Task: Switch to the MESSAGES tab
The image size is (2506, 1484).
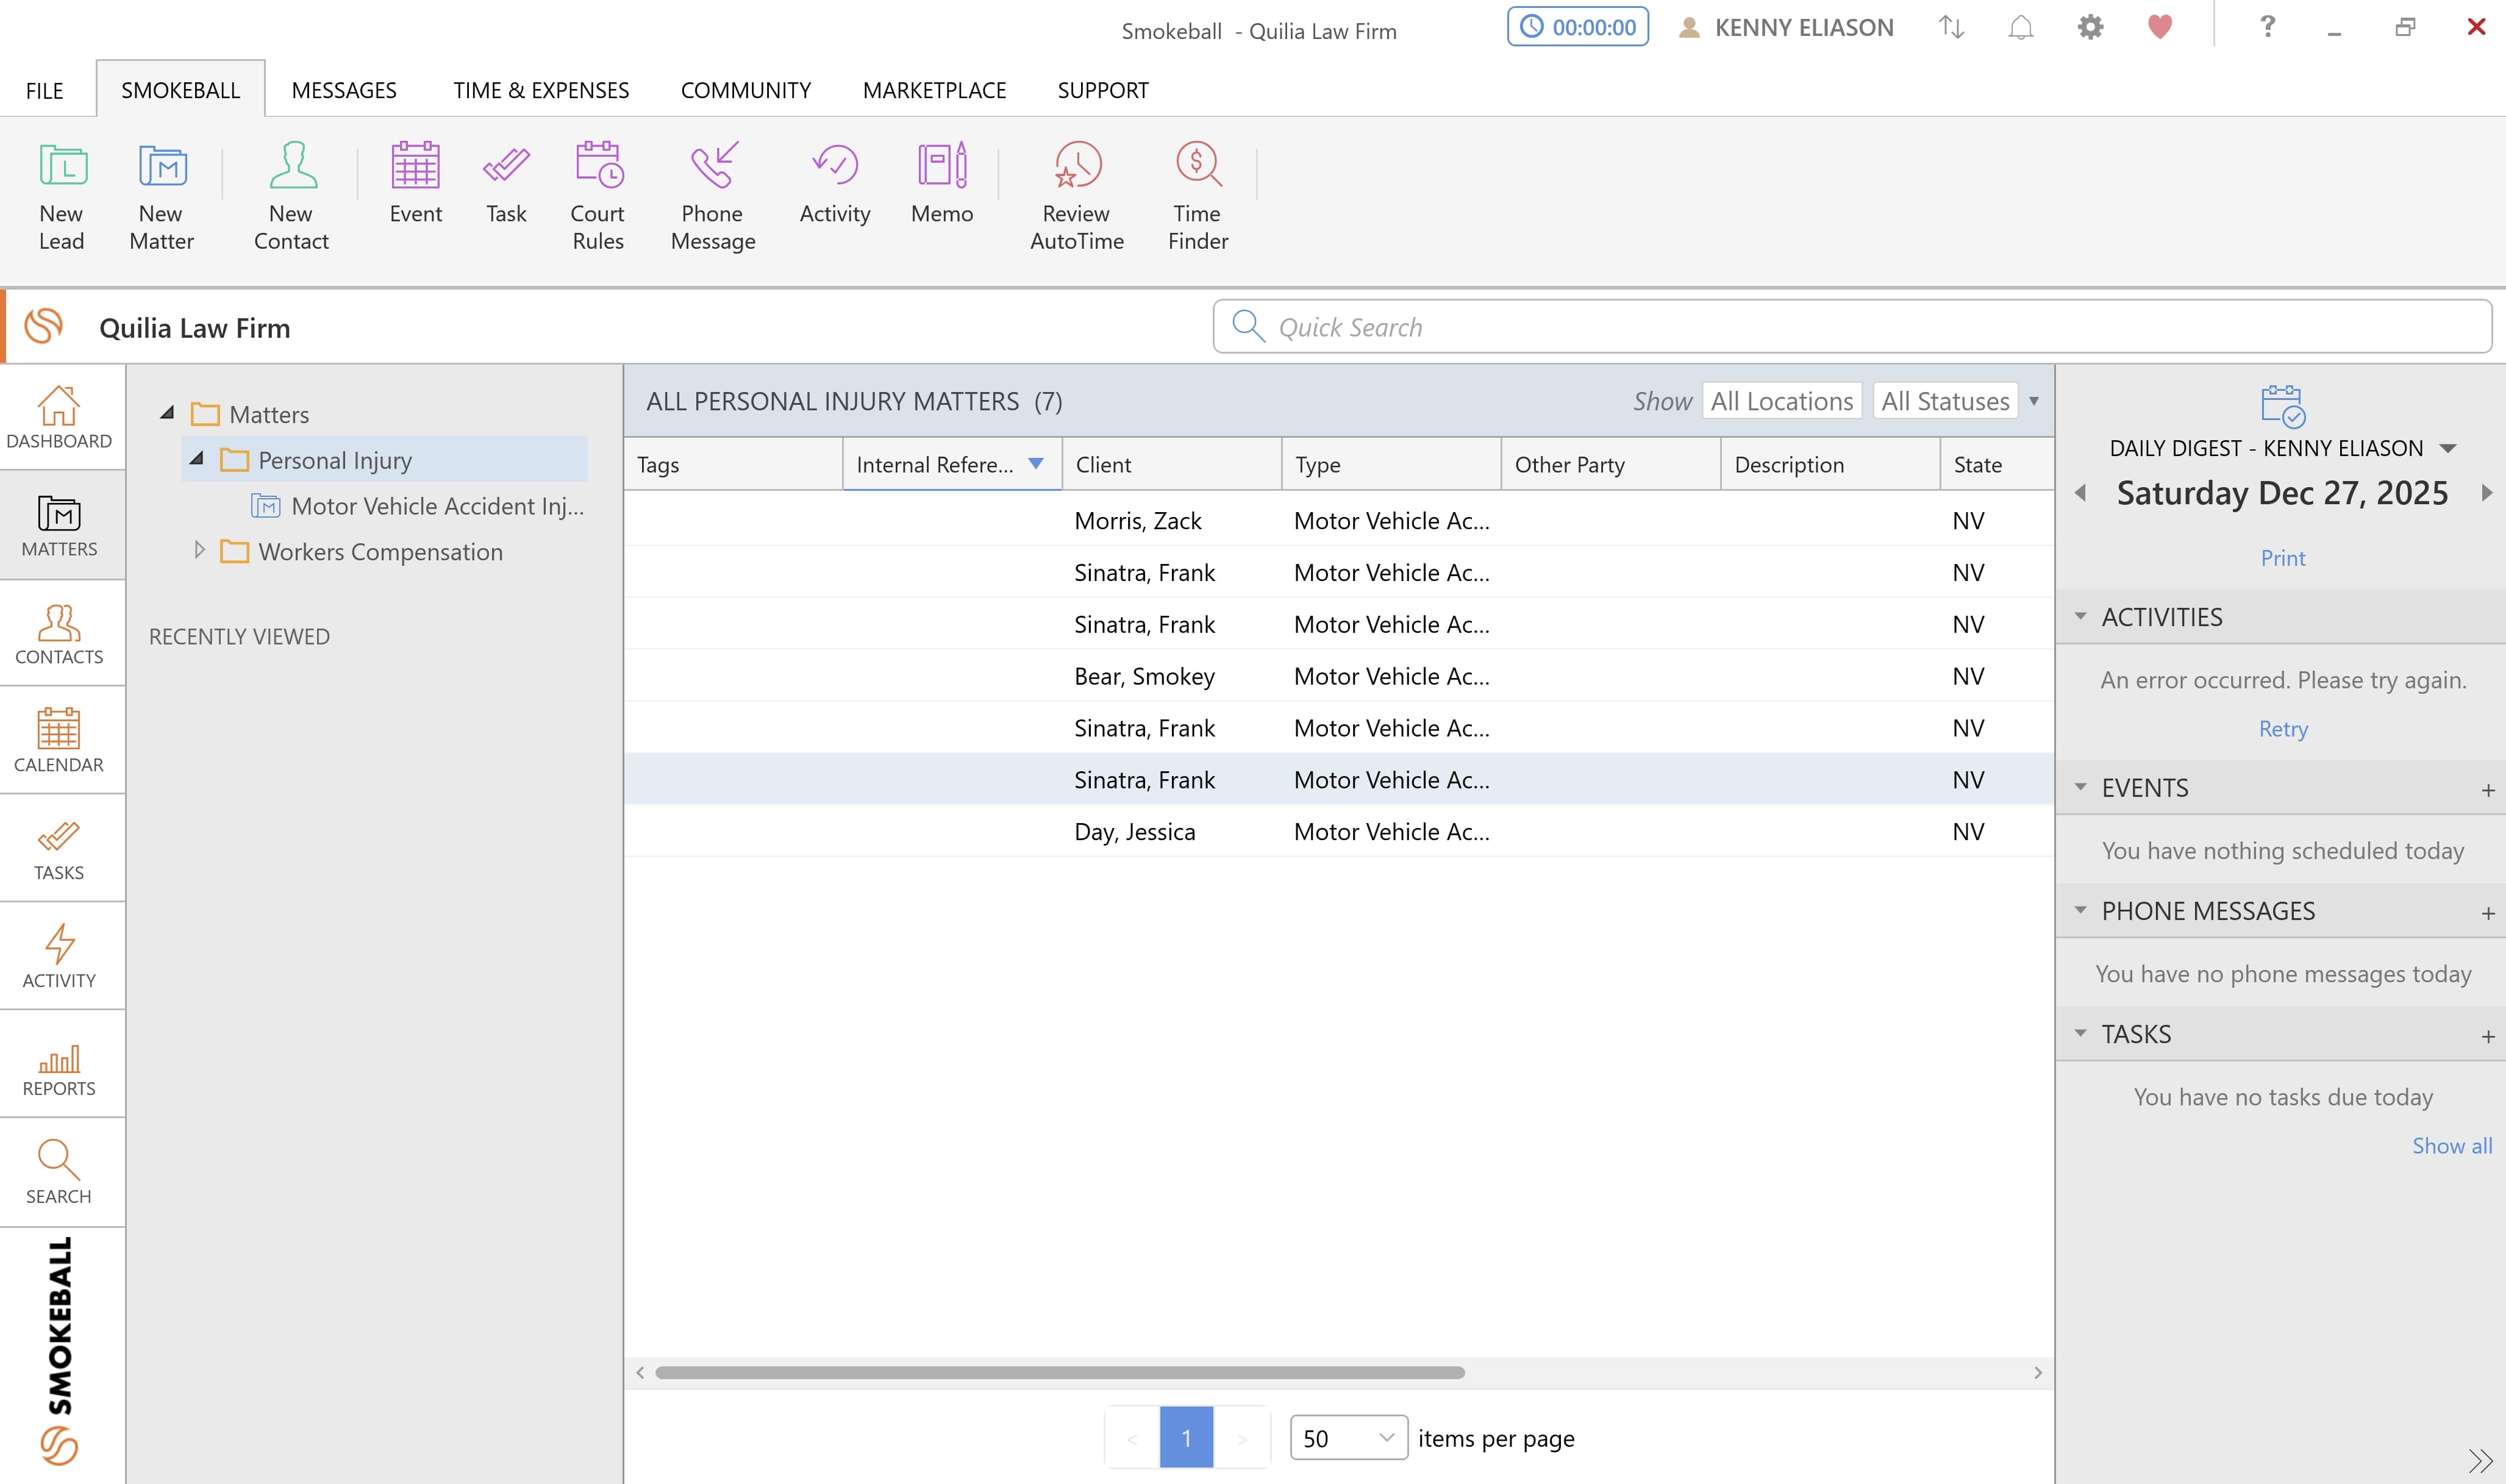Action: coord(344,89)
